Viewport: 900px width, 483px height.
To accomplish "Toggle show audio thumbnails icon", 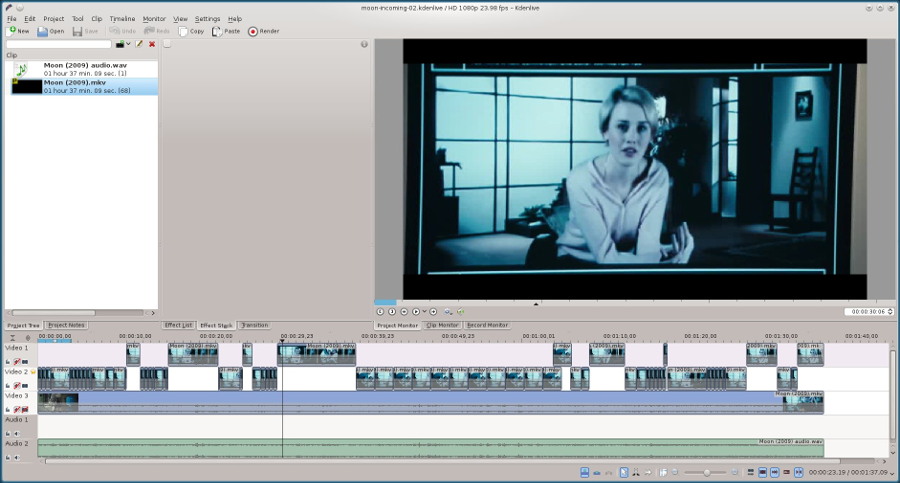I will [x=774, y=472].
